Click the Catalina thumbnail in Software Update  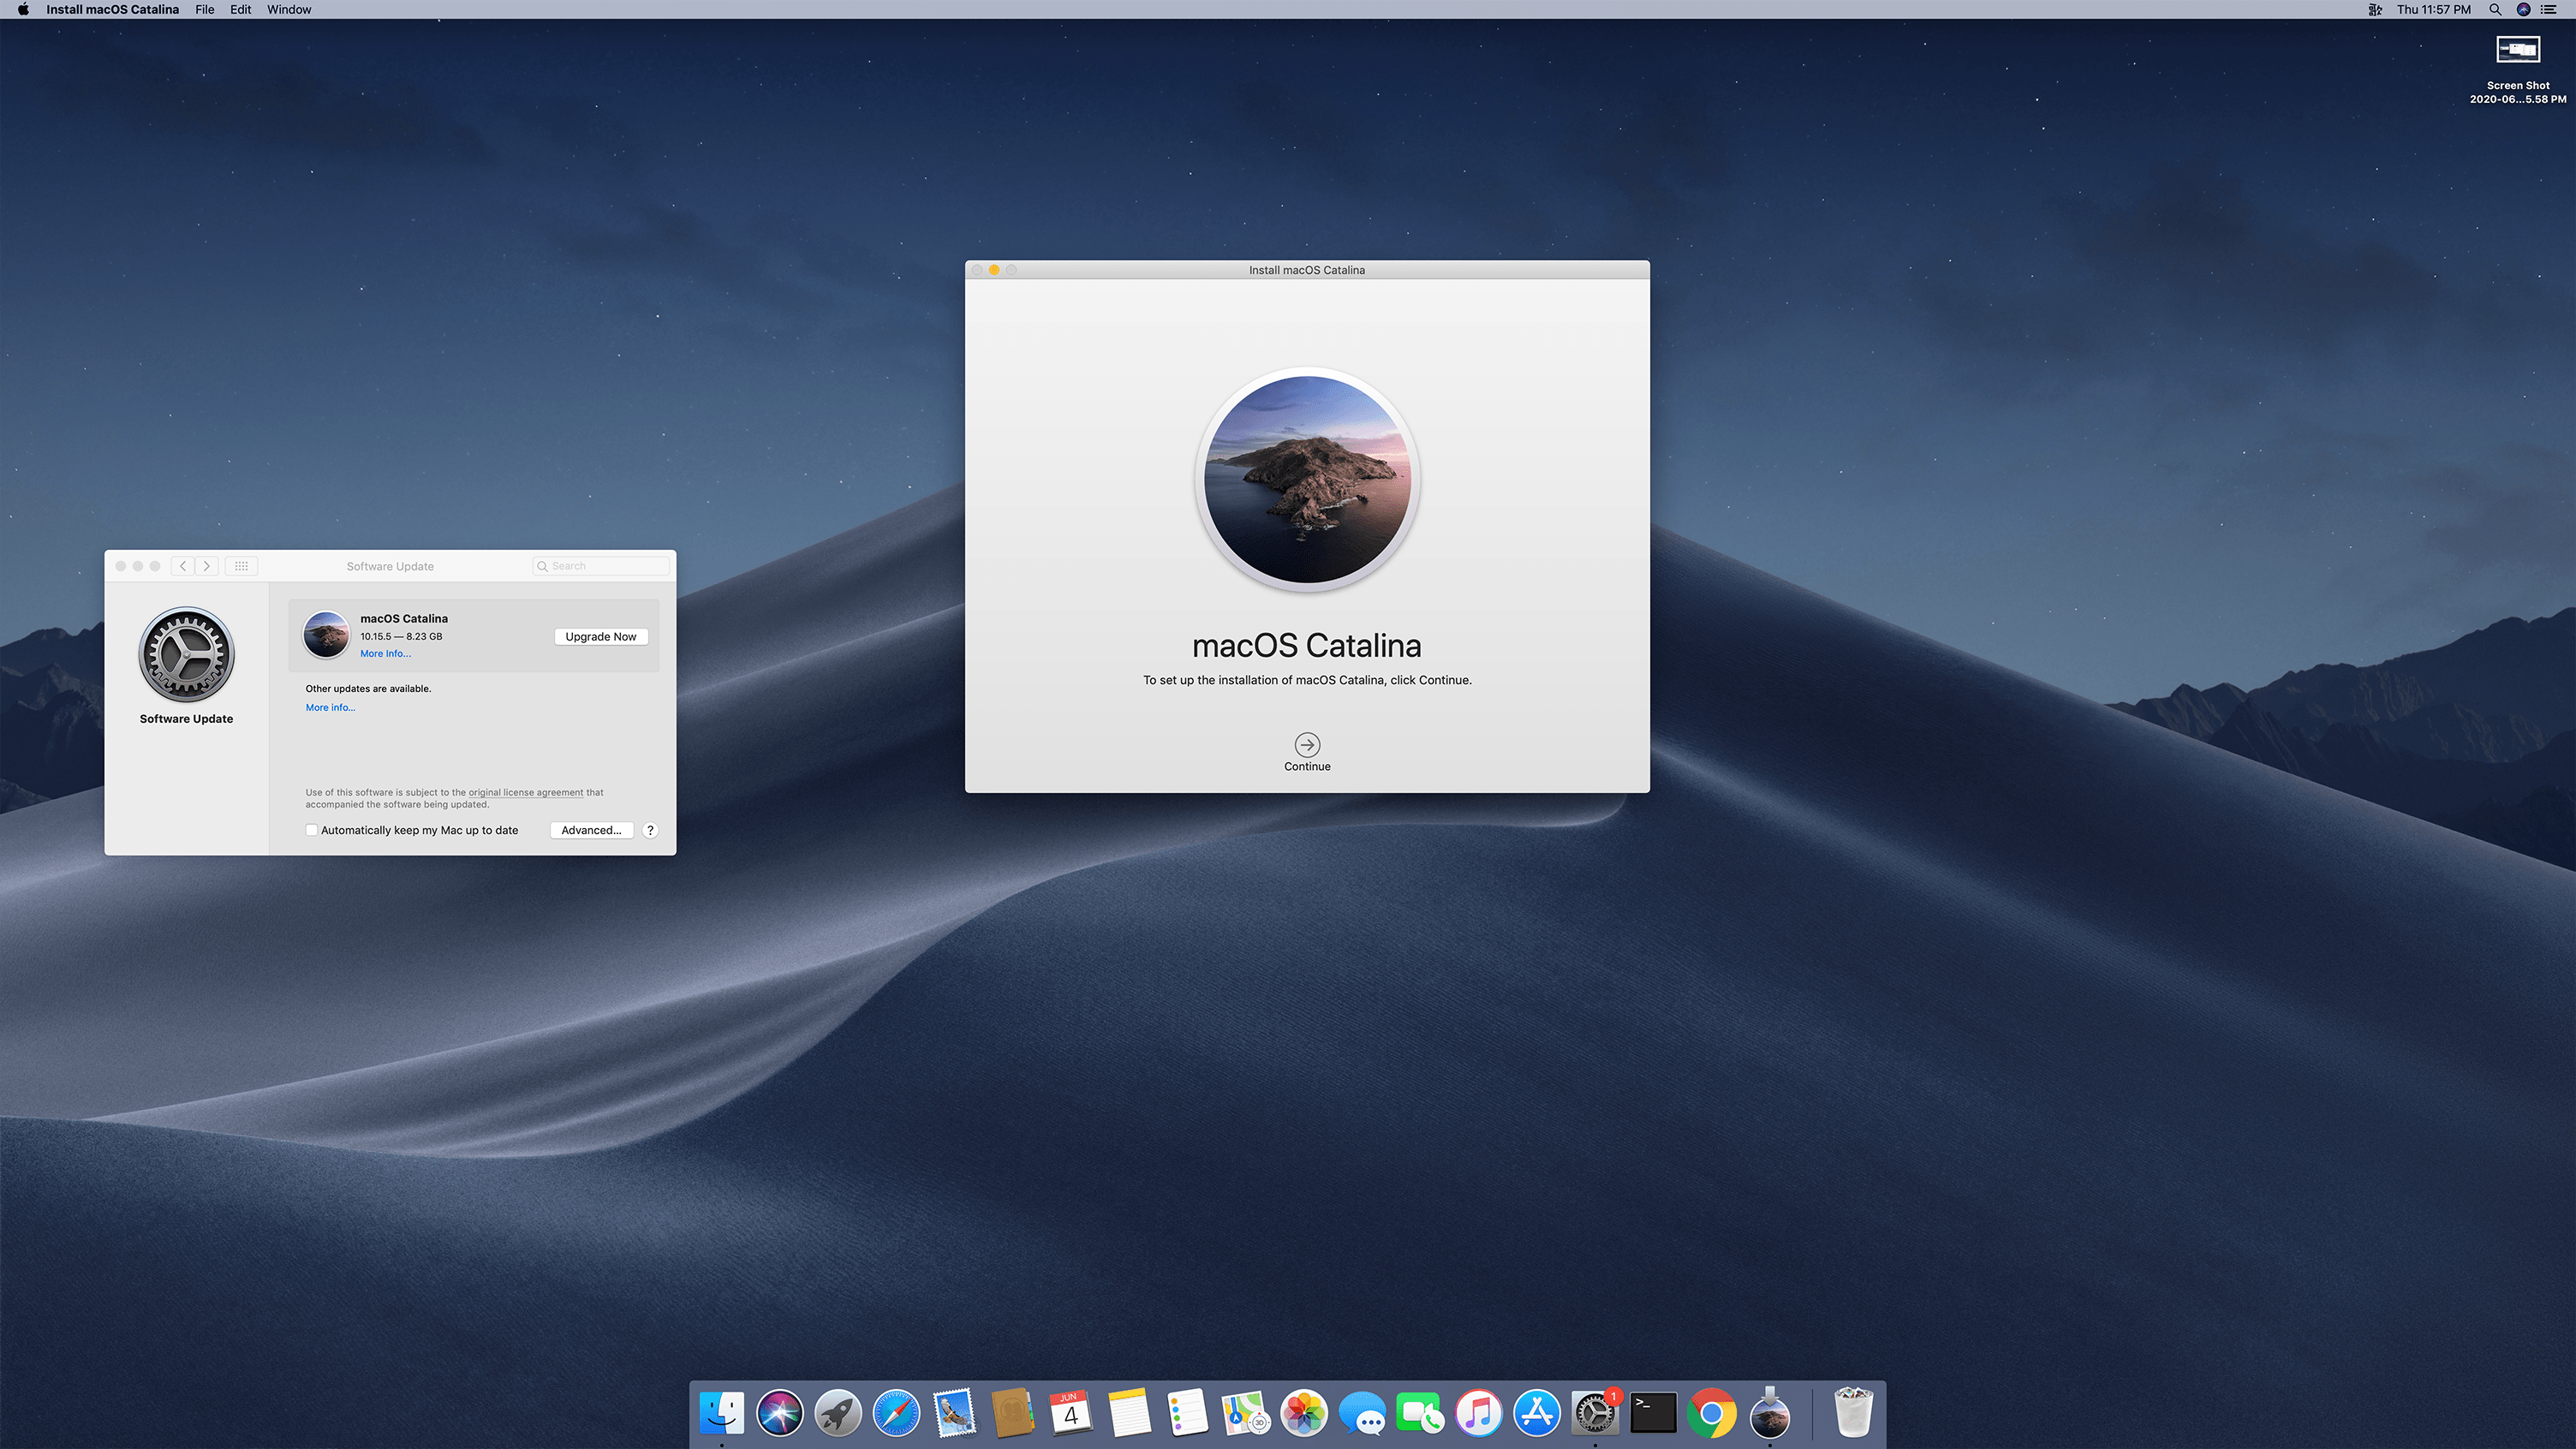click(326, 635)
